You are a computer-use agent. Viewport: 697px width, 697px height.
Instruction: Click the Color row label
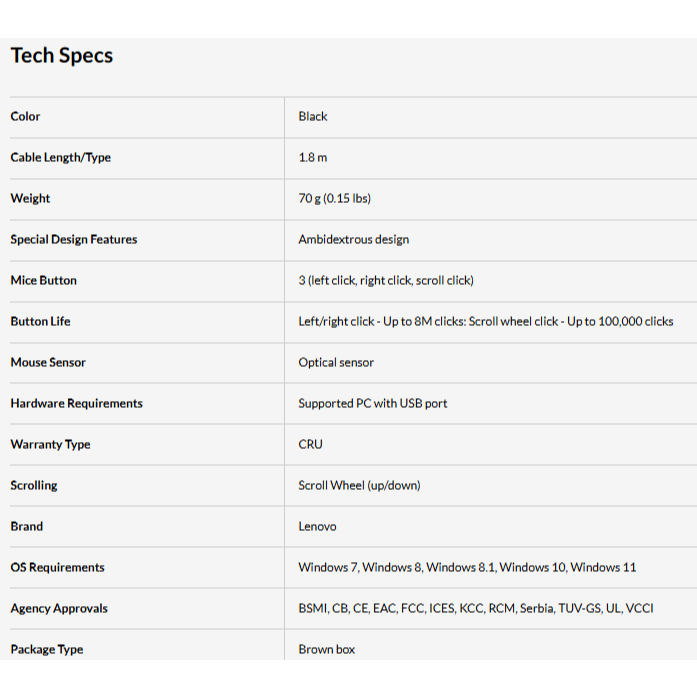(x=26, y=117)
